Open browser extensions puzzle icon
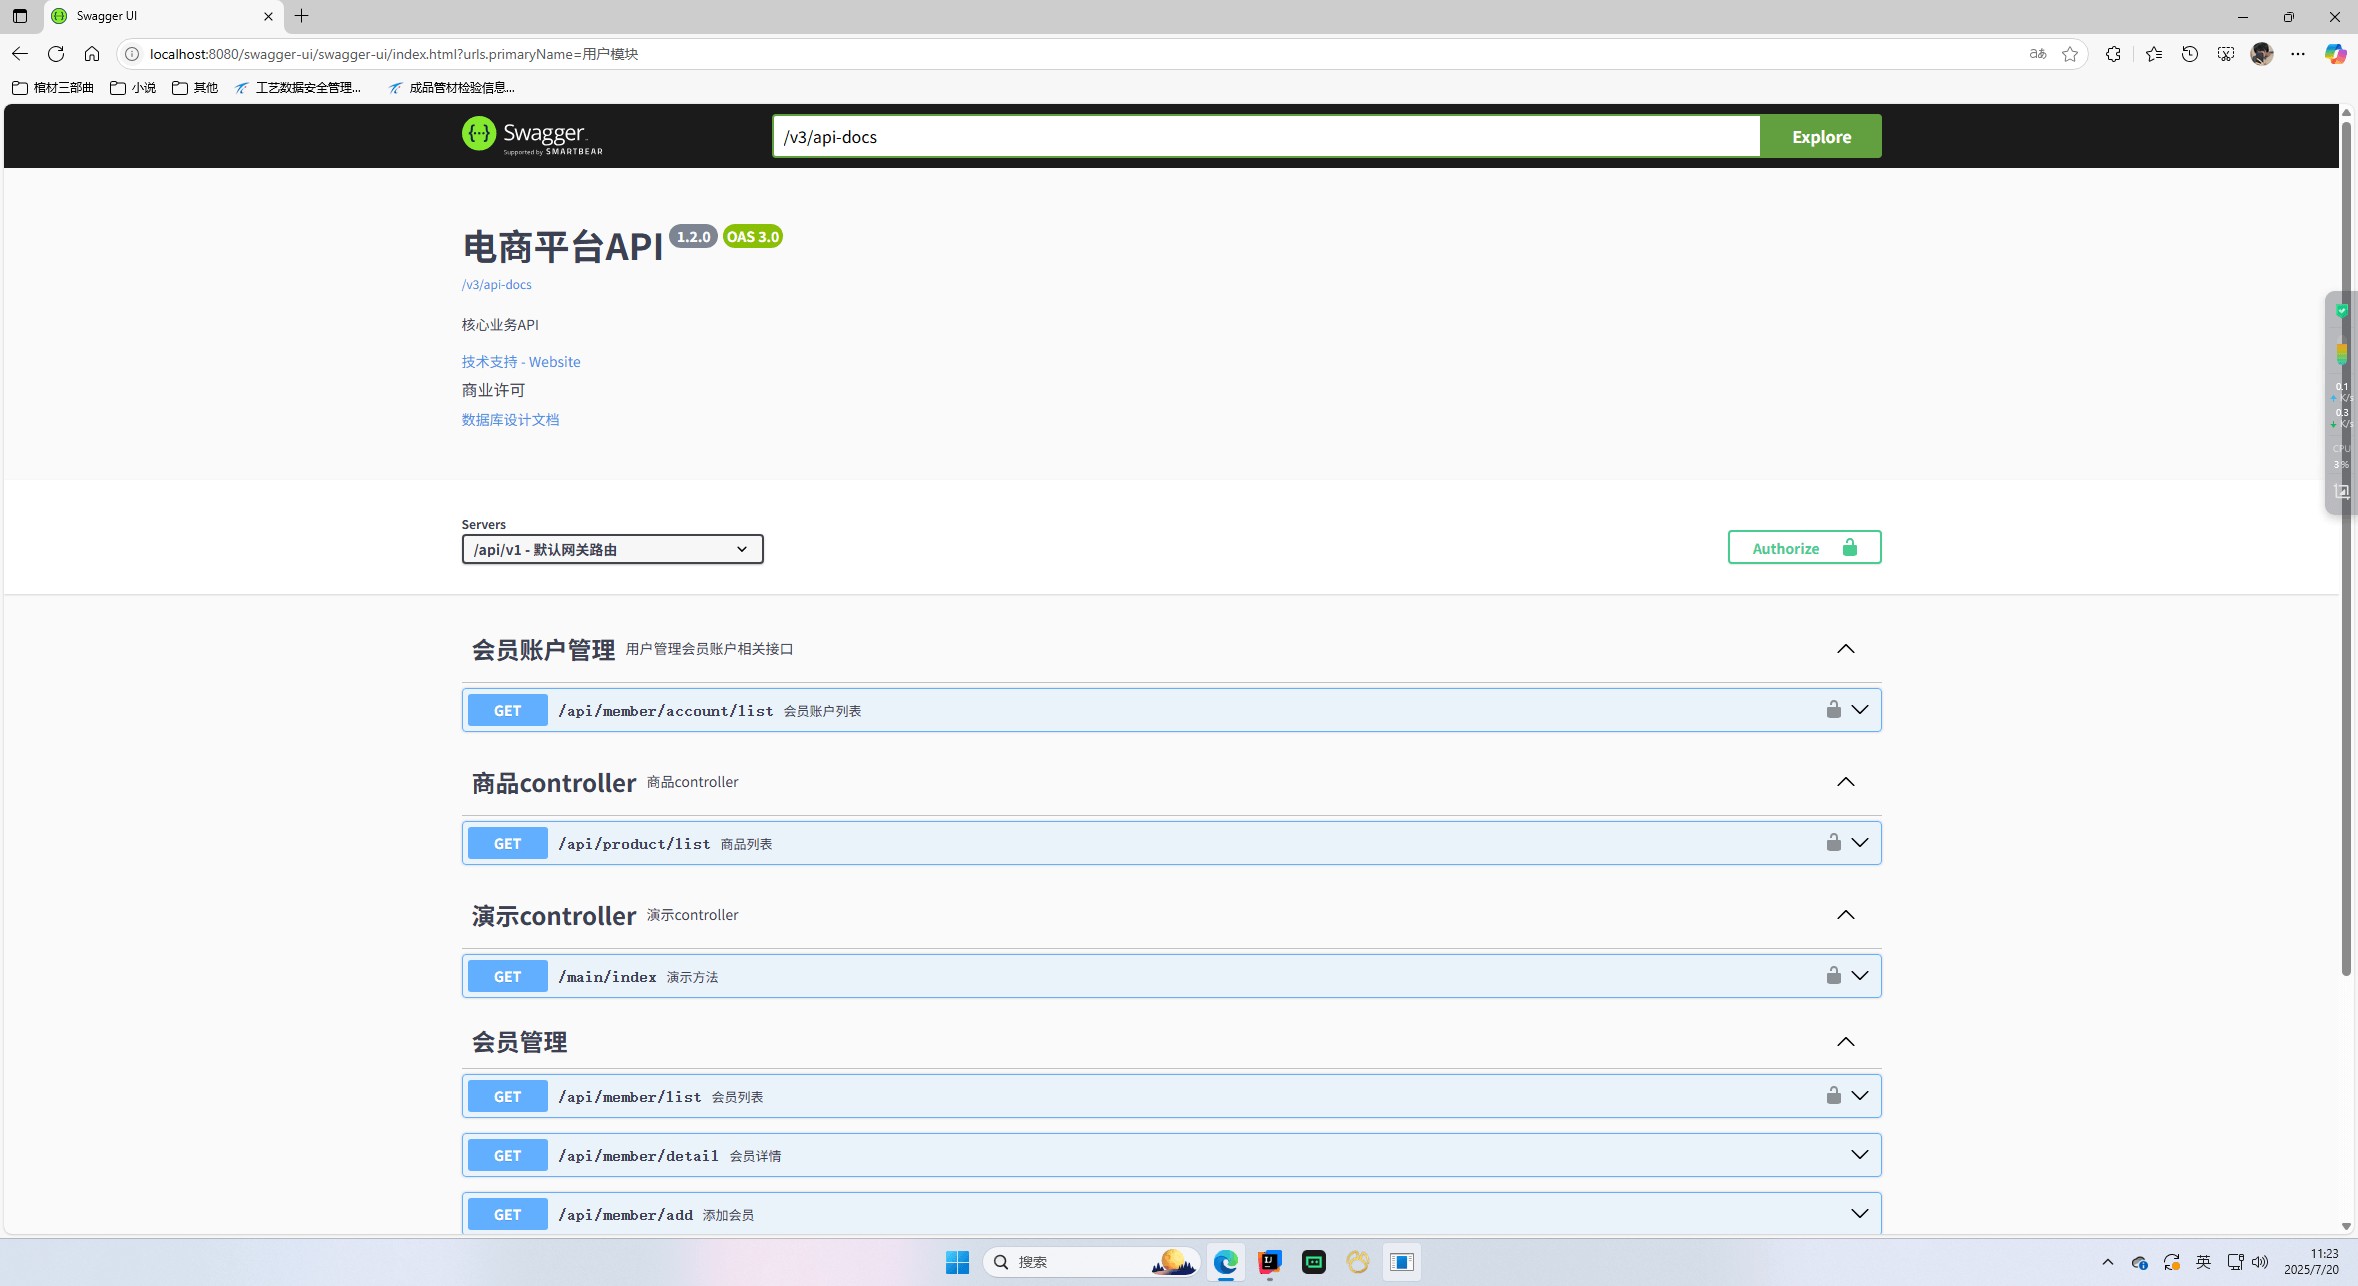The width and height of the screenshot is (2358, 1286). 2112,54
